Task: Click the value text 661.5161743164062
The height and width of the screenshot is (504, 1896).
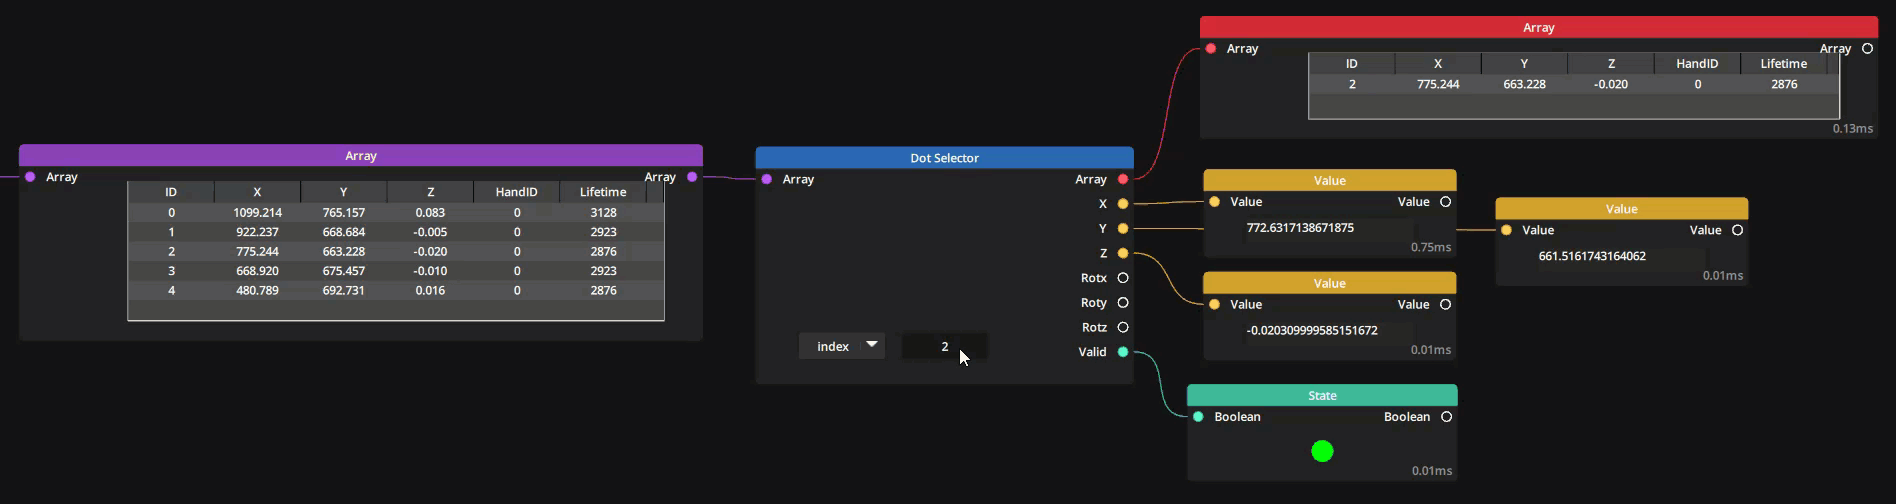Action: click(x=1592, y=256)
